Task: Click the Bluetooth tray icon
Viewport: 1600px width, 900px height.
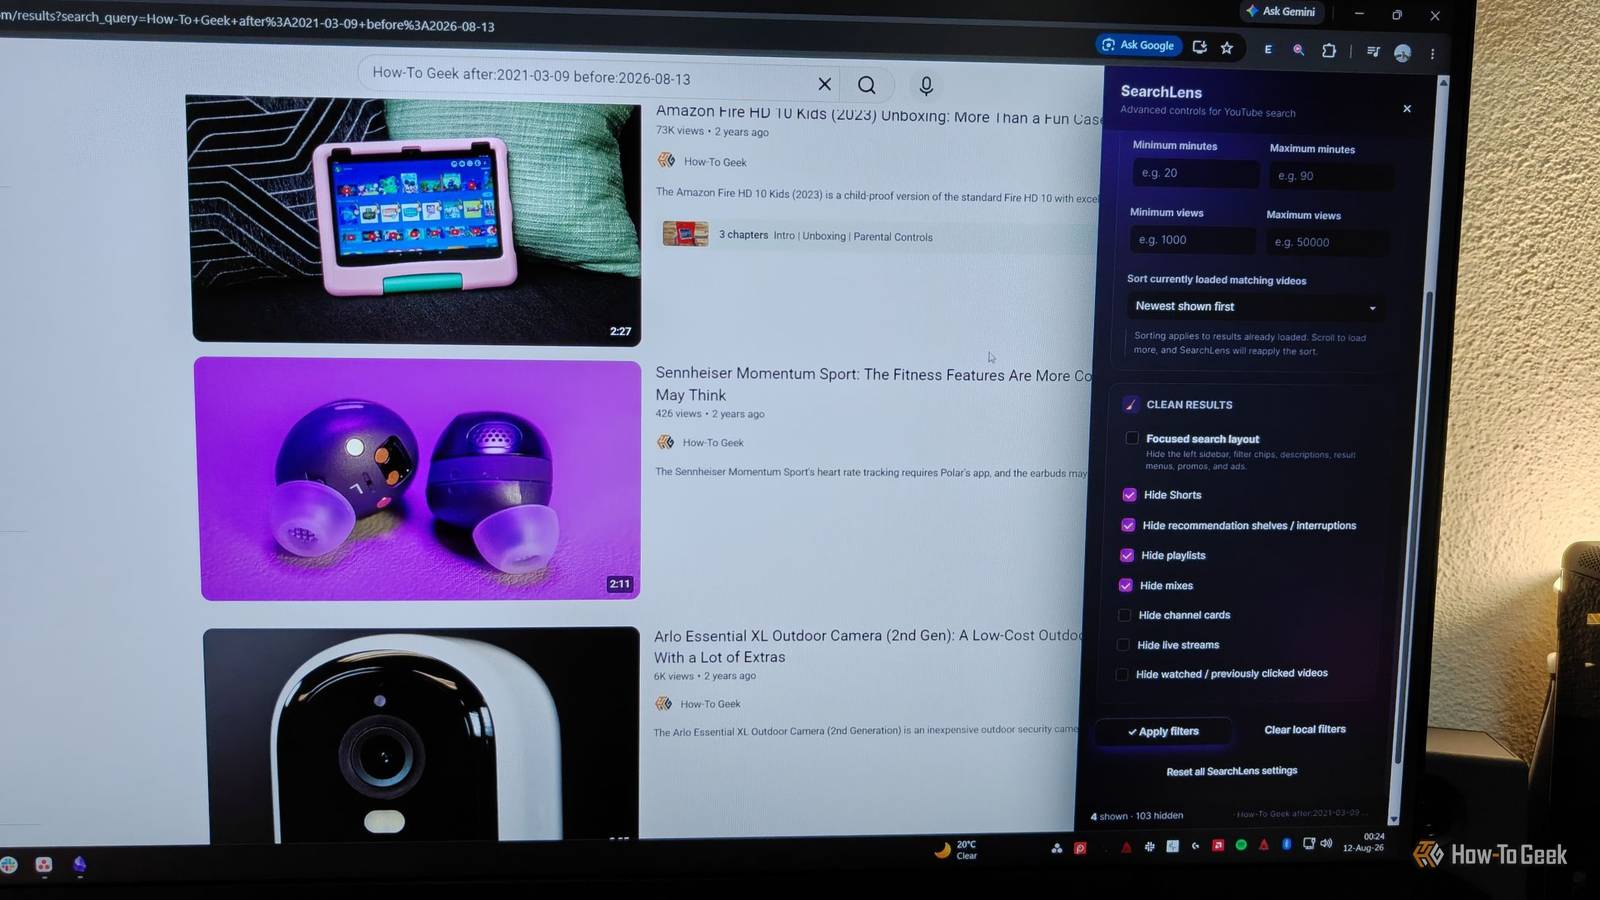Action: [1287, 844]
